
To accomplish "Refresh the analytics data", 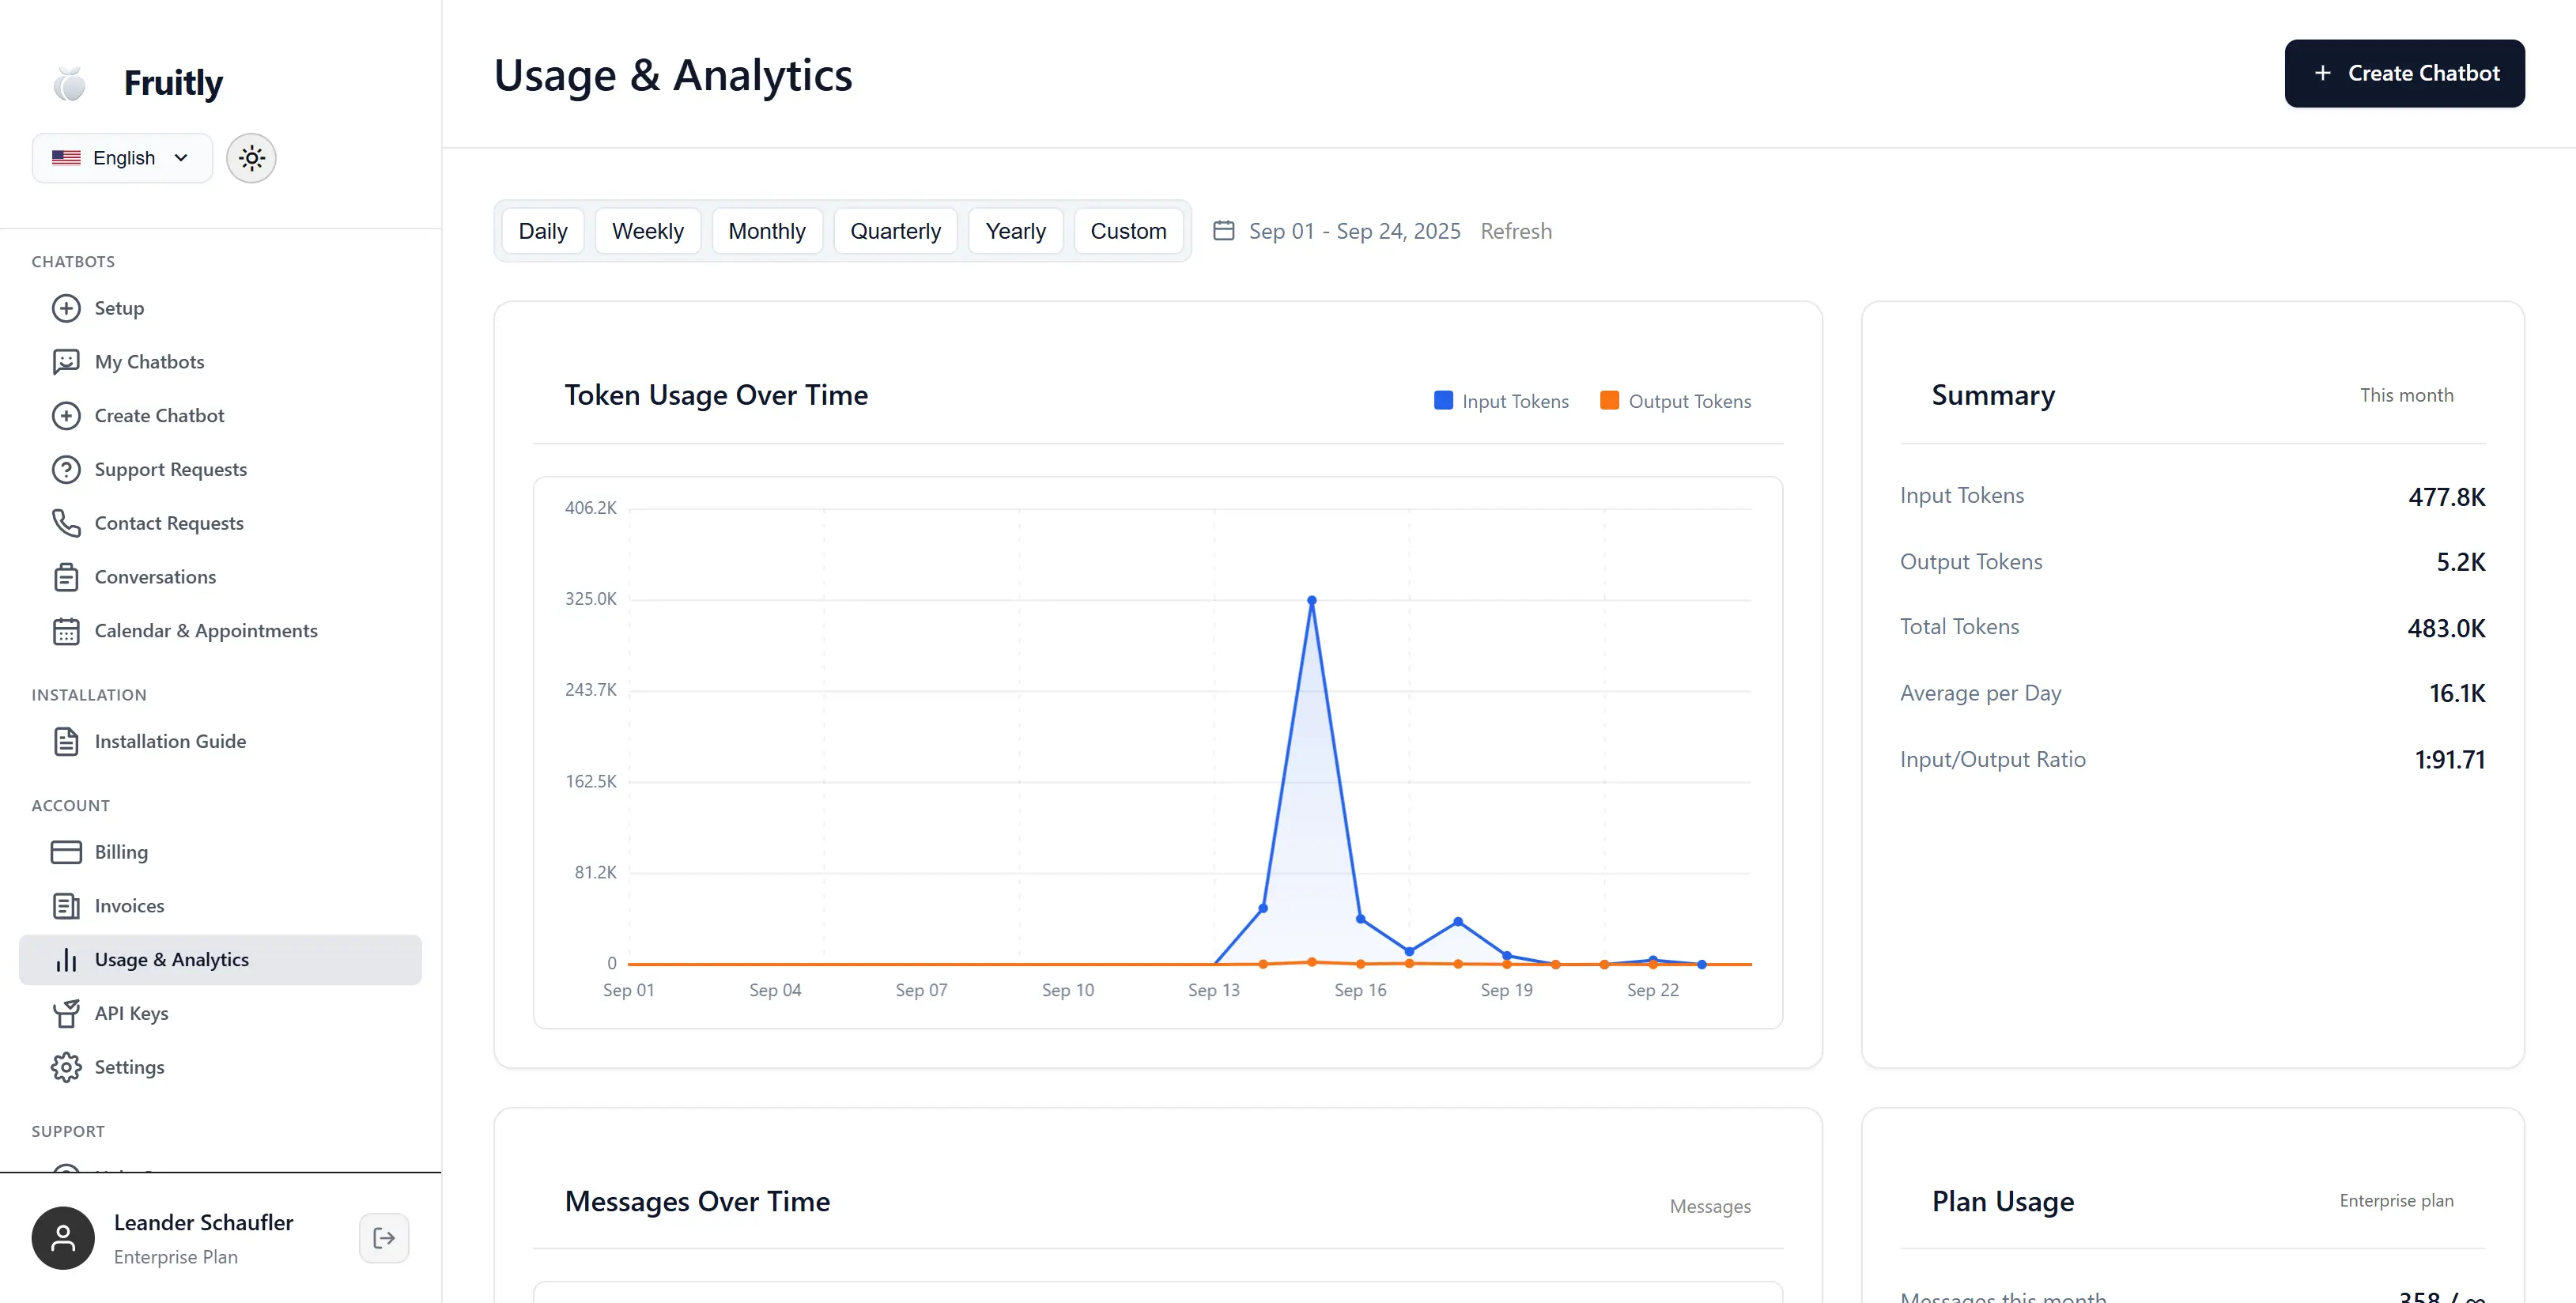I will tap(1516, 230).
